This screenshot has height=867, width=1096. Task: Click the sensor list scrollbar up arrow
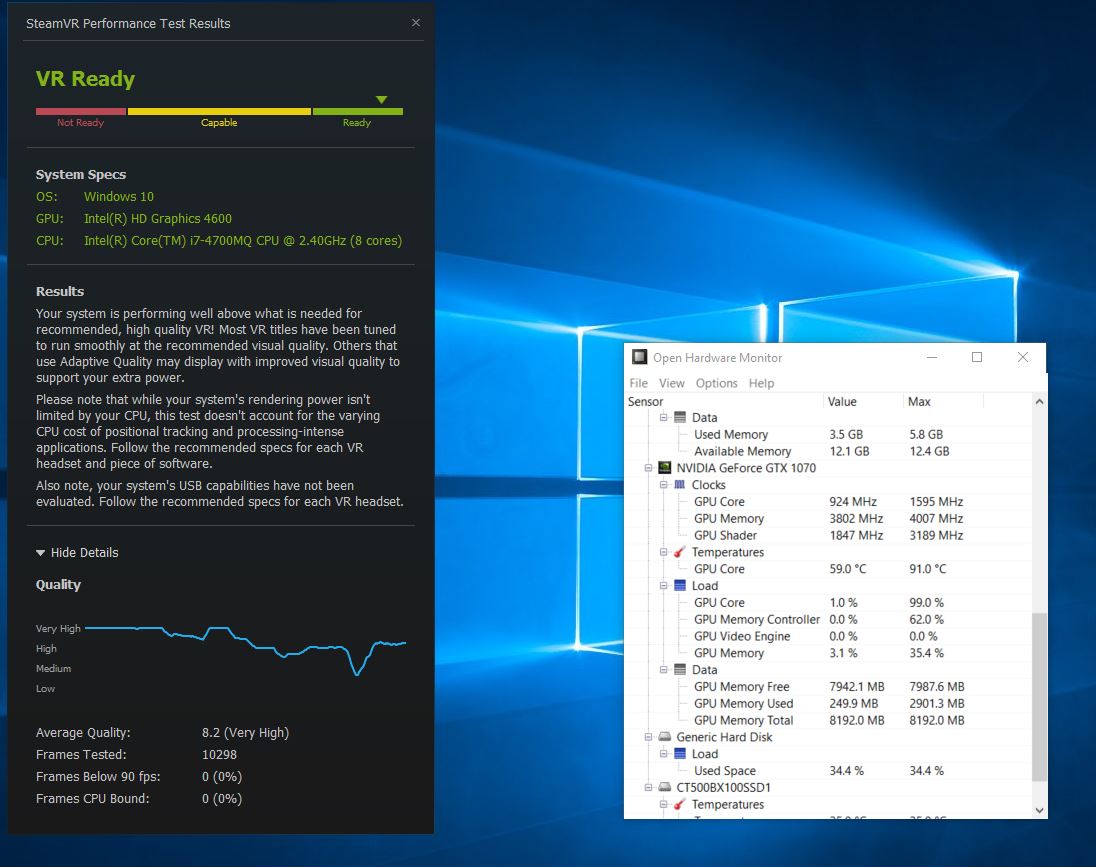click(x=1039, y=401)
